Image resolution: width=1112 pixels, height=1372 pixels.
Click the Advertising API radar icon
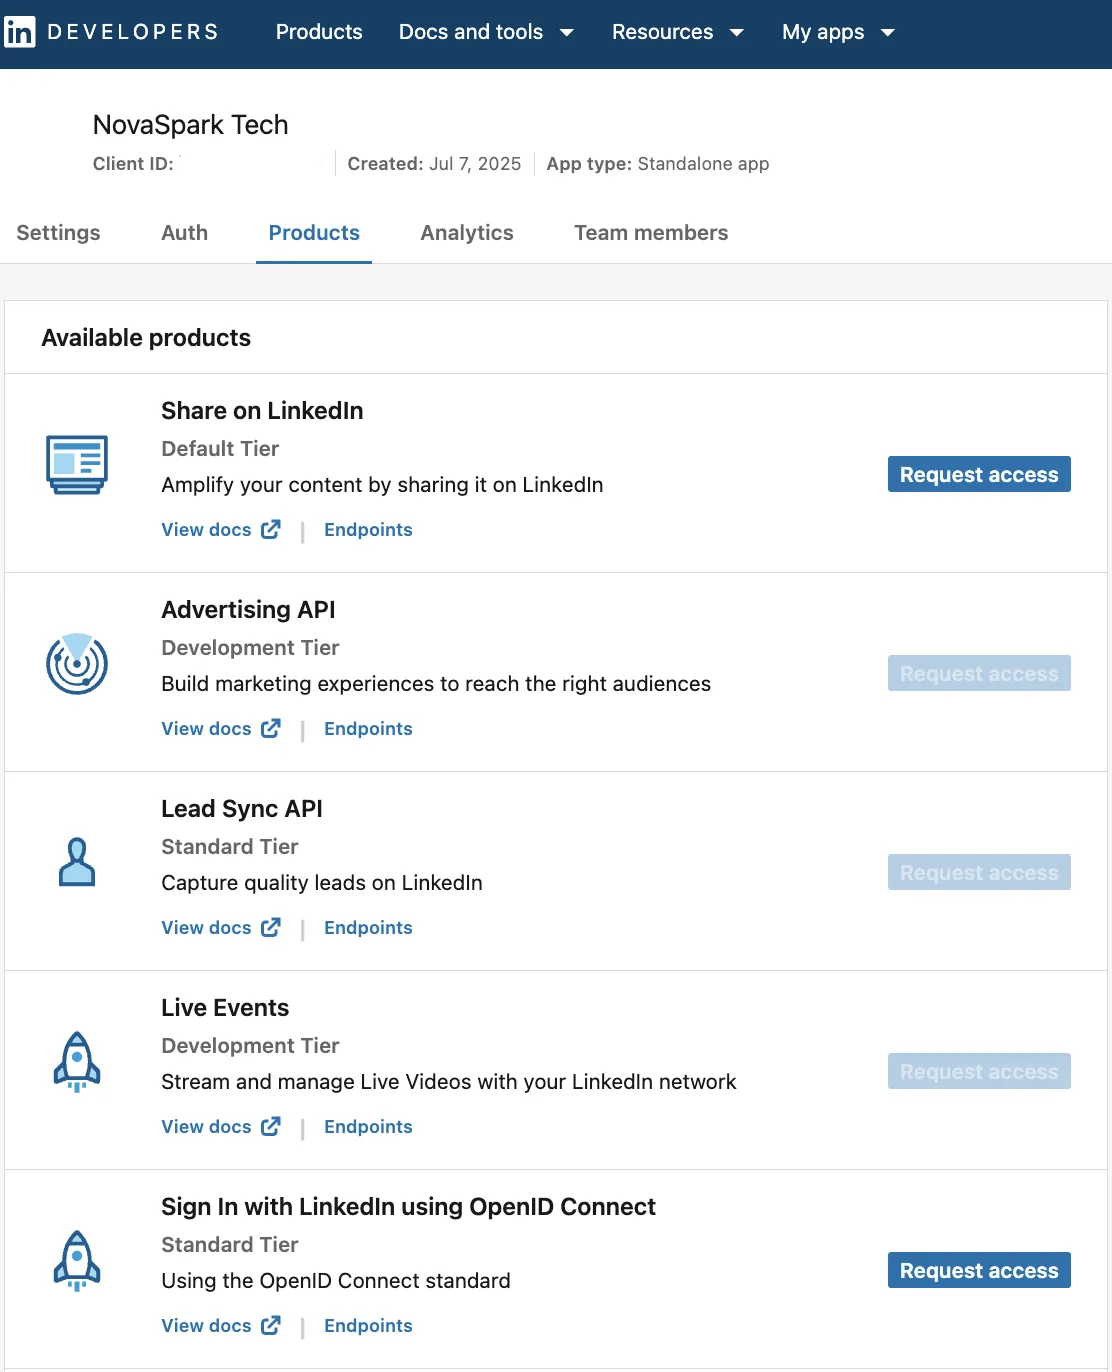click(x=77, y=663)
